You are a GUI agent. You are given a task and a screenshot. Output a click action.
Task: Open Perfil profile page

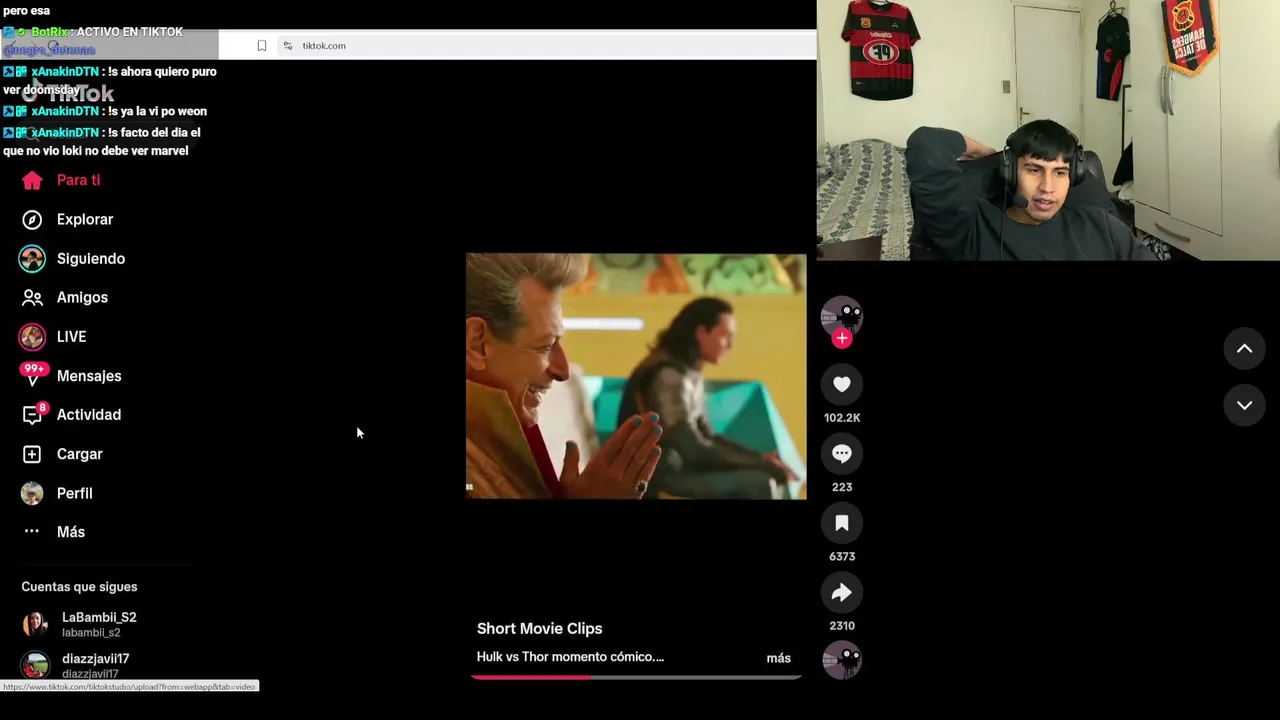tap(57, 493)
